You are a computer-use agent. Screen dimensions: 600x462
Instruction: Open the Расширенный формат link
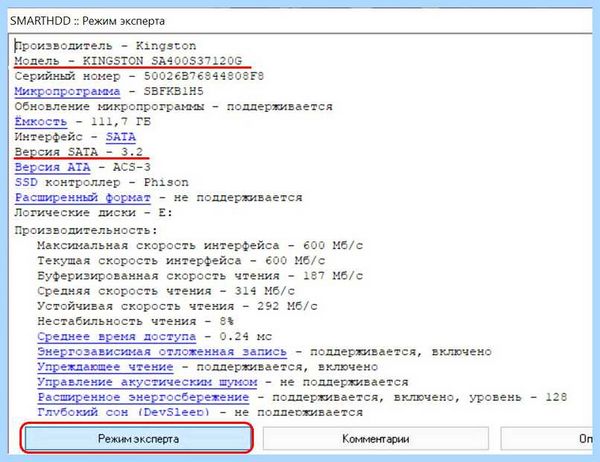(83, 198)
